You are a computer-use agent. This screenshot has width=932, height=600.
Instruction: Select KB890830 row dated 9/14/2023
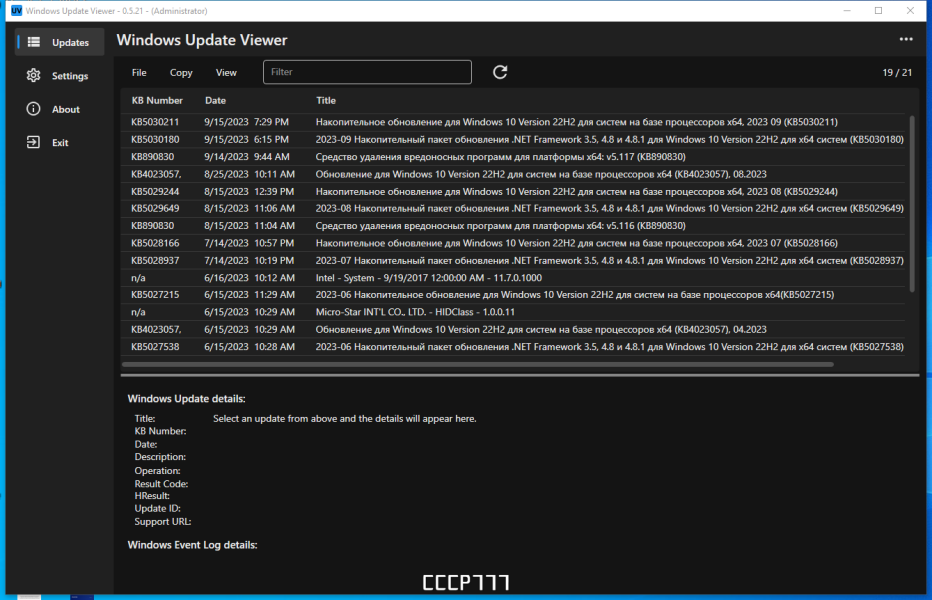point(514,156)
